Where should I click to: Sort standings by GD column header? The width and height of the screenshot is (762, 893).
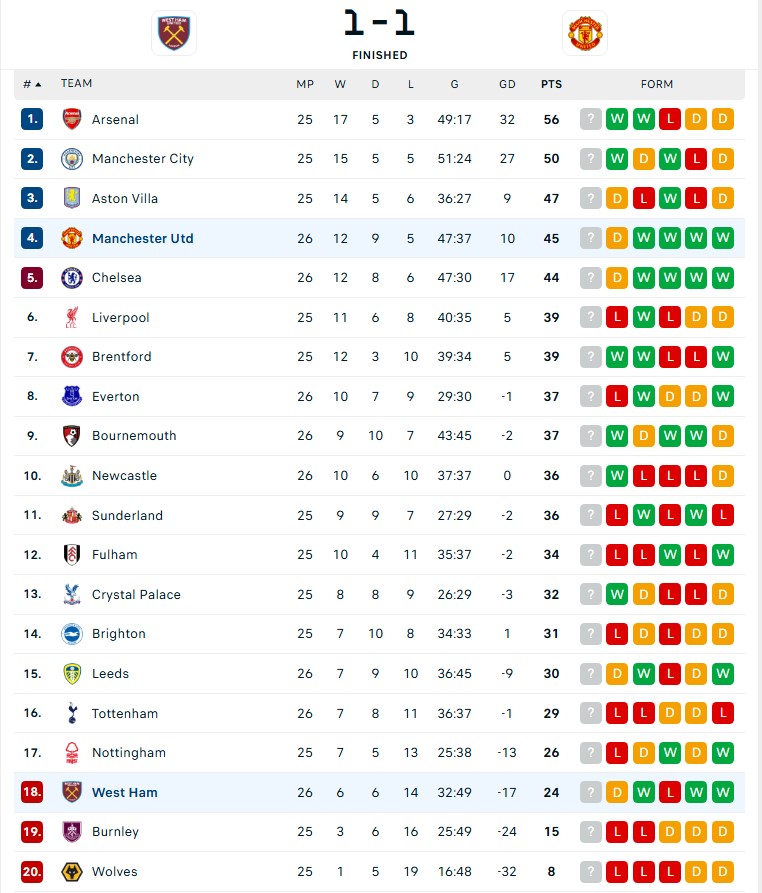pyautogui.click(x=507, y=84)
